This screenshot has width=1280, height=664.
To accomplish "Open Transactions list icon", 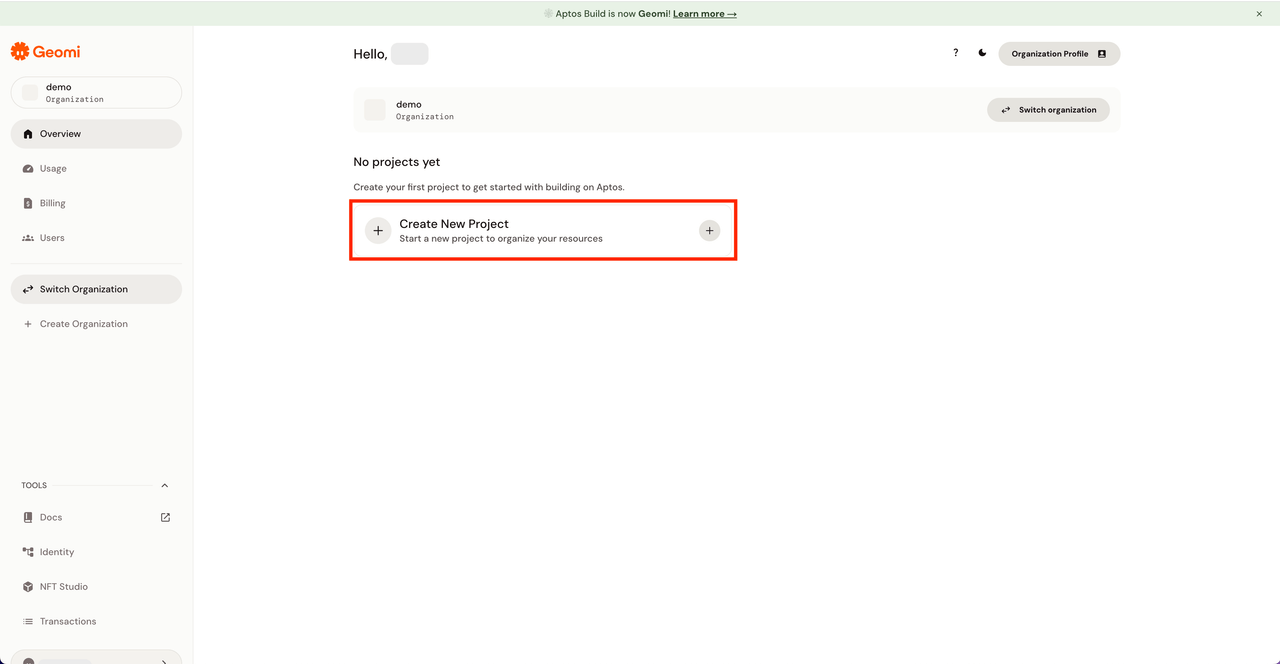I will (x=28, y=621).
